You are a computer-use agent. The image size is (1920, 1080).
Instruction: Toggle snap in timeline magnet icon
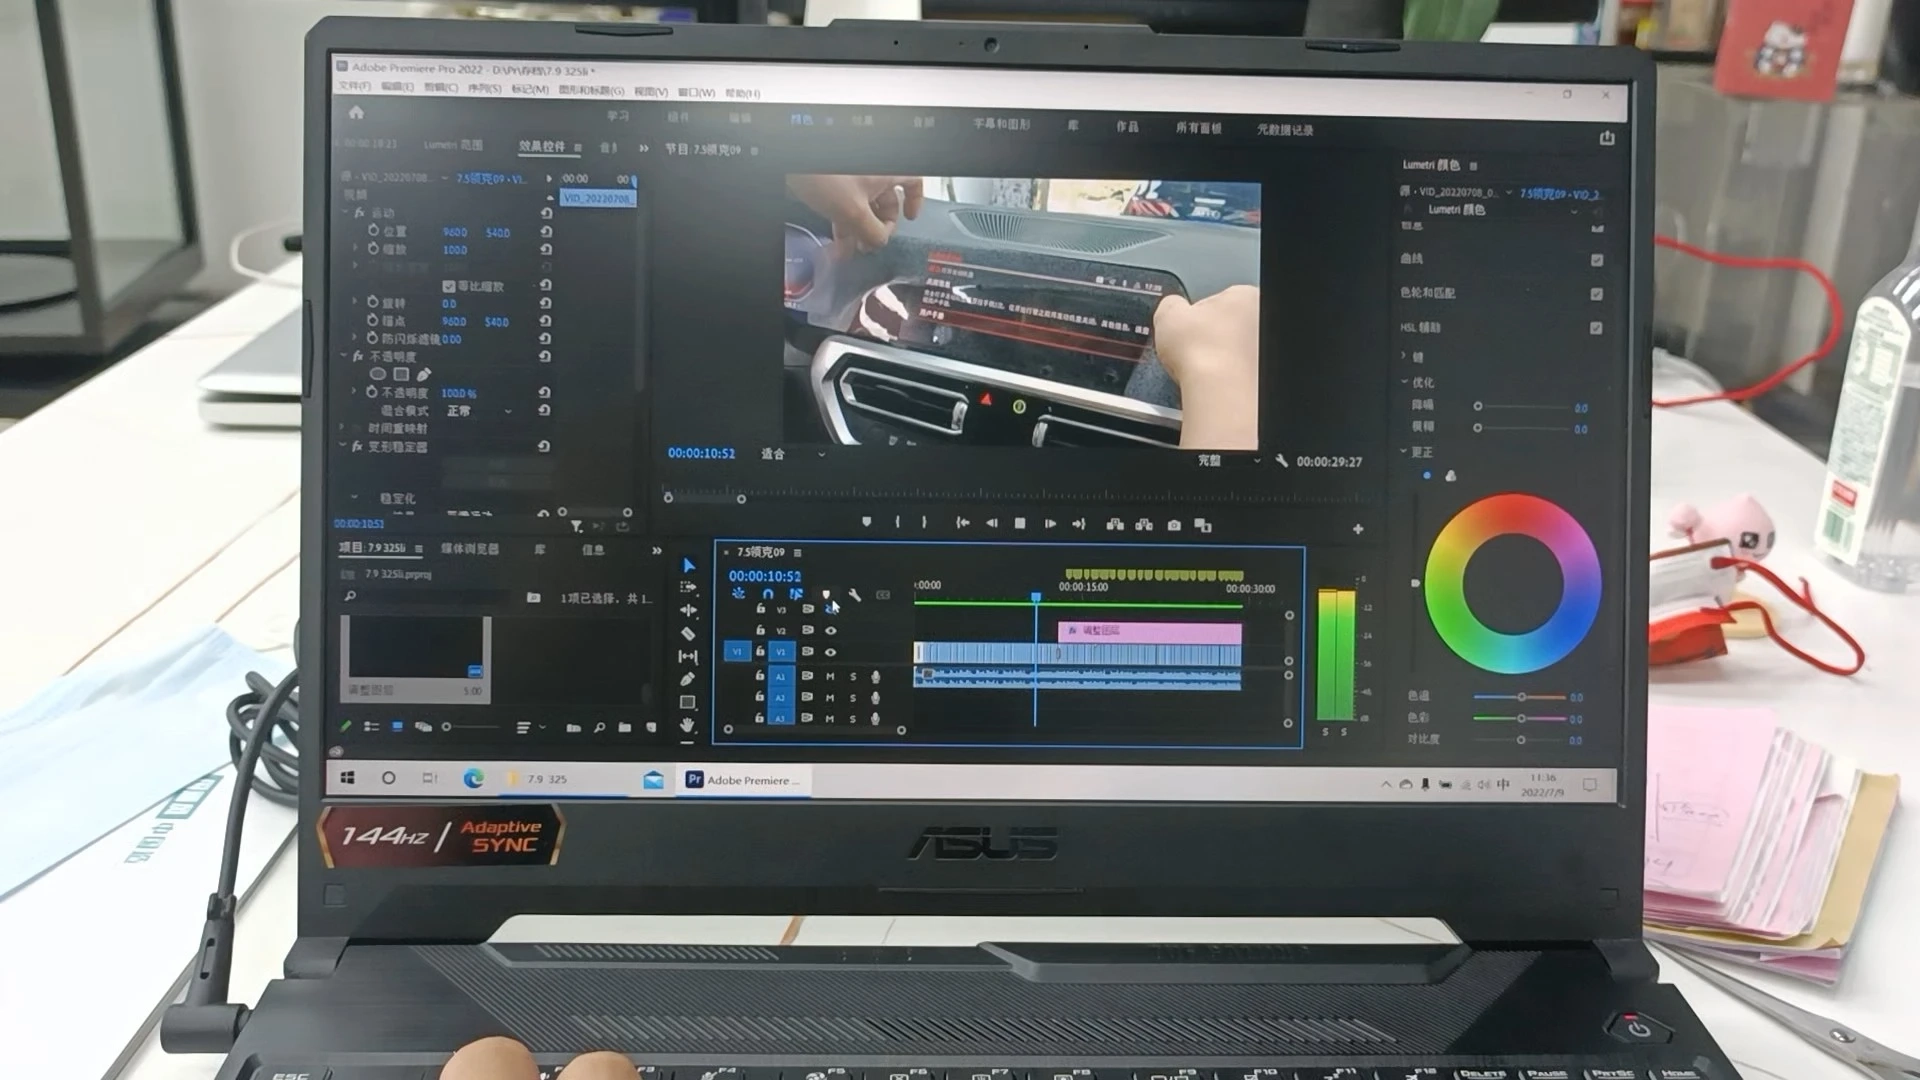pyautogui.click(x=767, y=594)
